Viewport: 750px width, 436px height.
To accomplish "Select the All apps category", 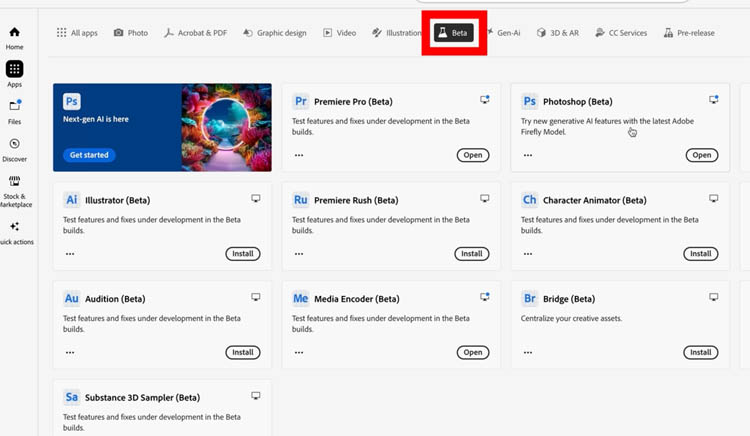I will 77,33.
